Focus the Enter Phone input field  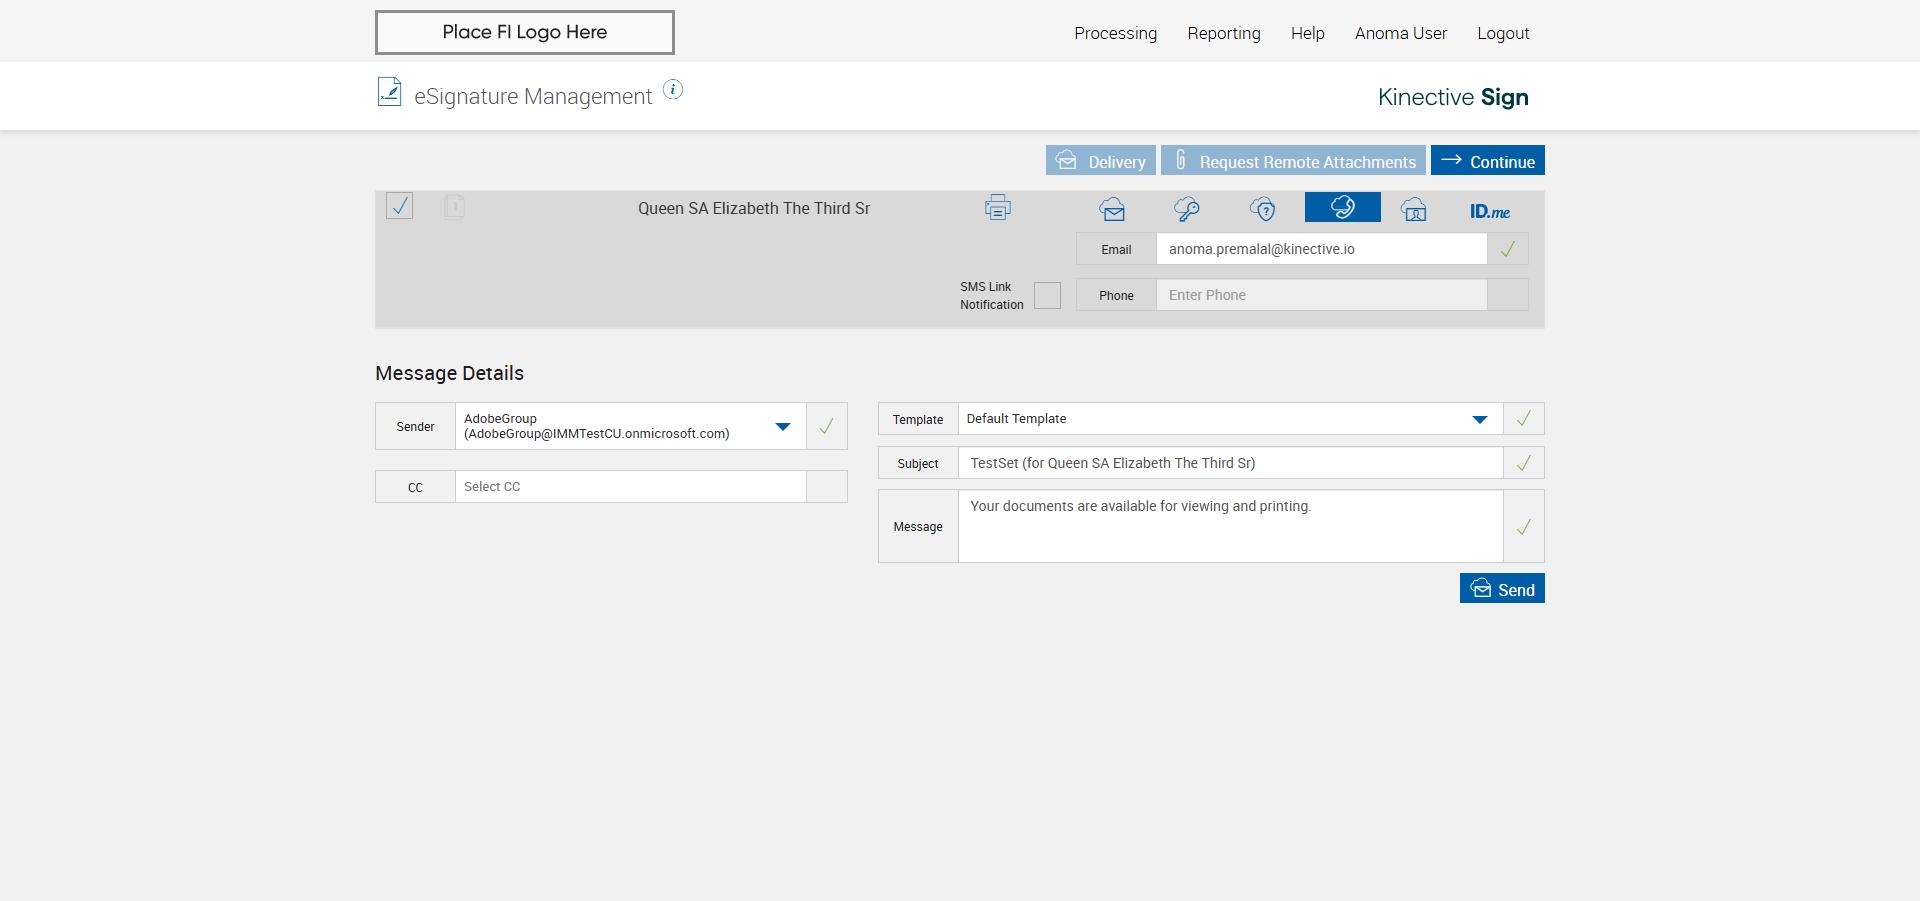tap(1320, 295)
